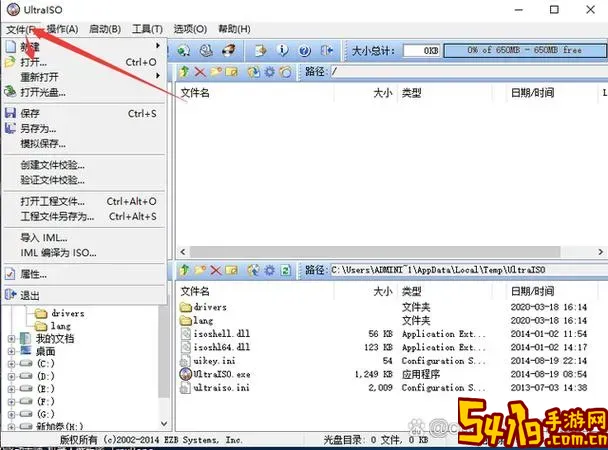Click red X delete icon in local pane
Screen dimensions: 608x450
[x=216, y=270]
